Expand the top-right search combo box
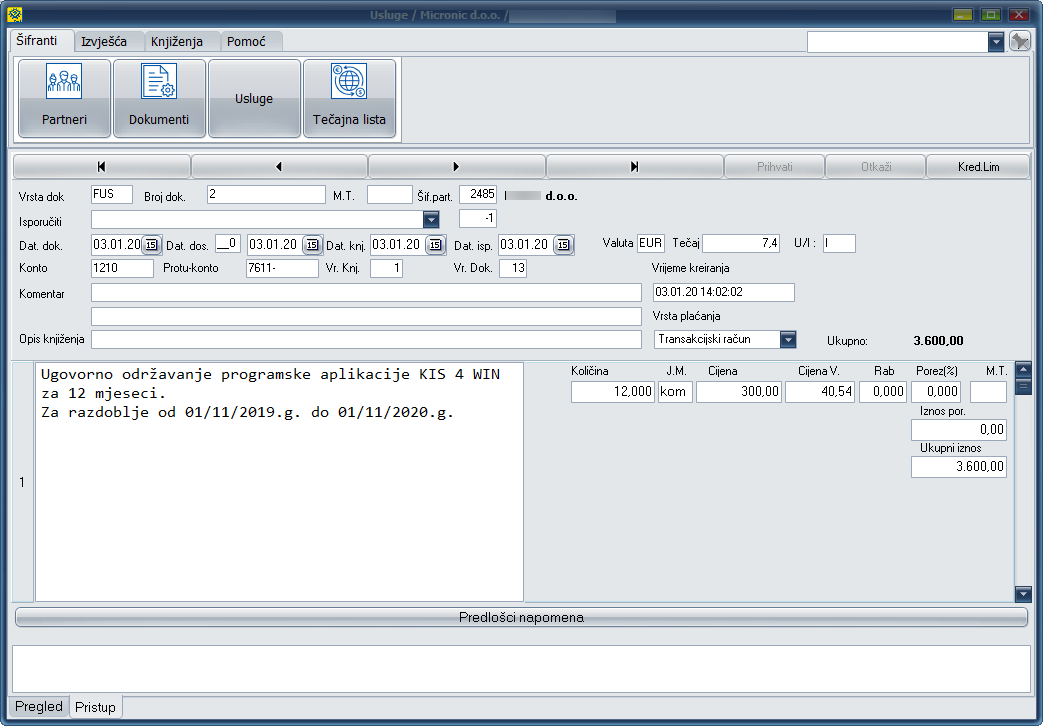This screenshot has width=1043, height=726. point(995,42)
